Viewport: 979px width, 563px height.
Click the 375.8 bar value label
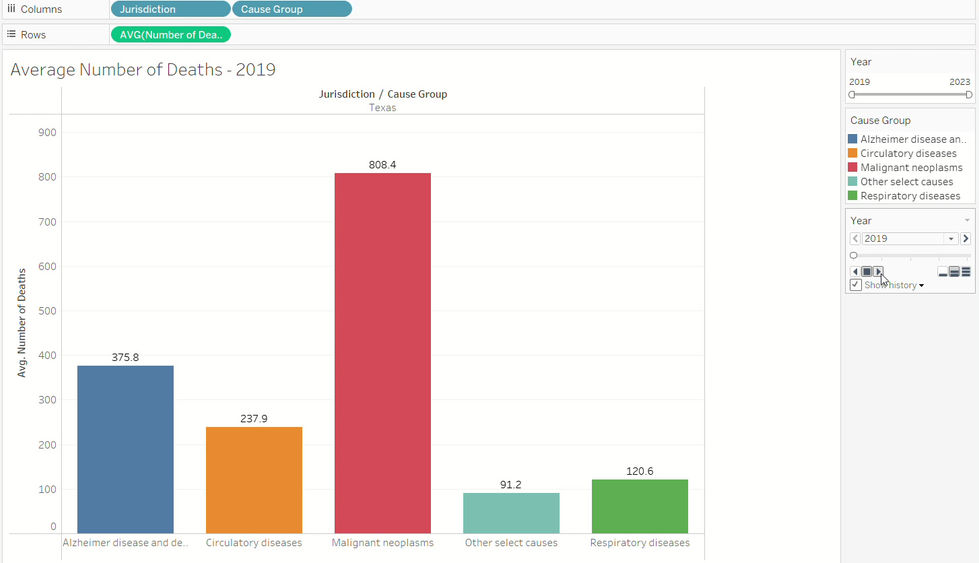[125, 358]
